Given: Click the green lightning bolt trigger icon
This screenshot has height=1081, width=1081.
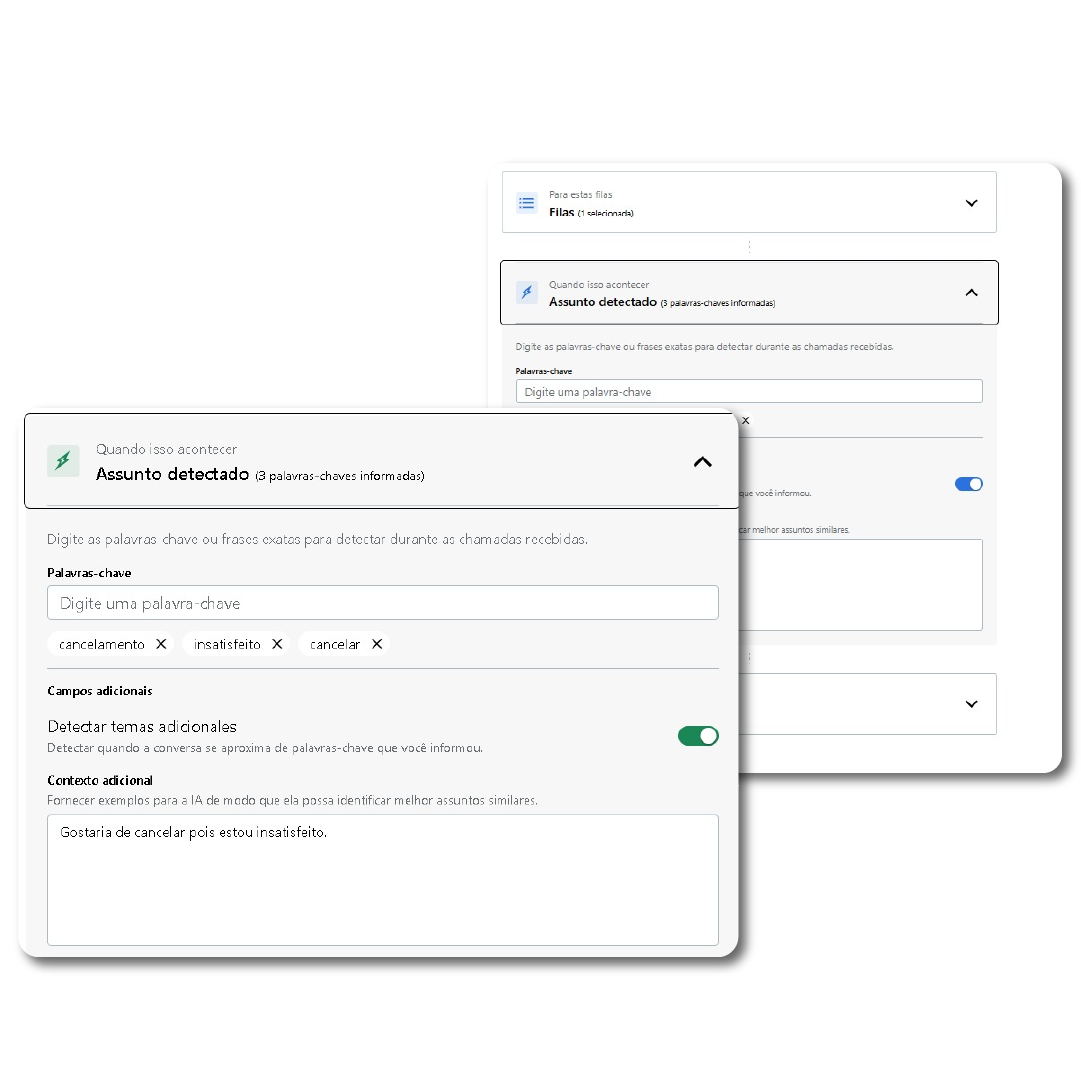Looking at the screenshot, I should [63, 461].
